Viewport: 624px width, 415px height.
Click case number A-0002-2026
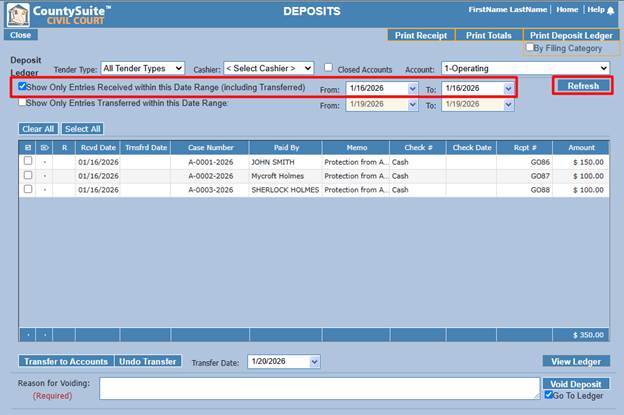(211, 176)
